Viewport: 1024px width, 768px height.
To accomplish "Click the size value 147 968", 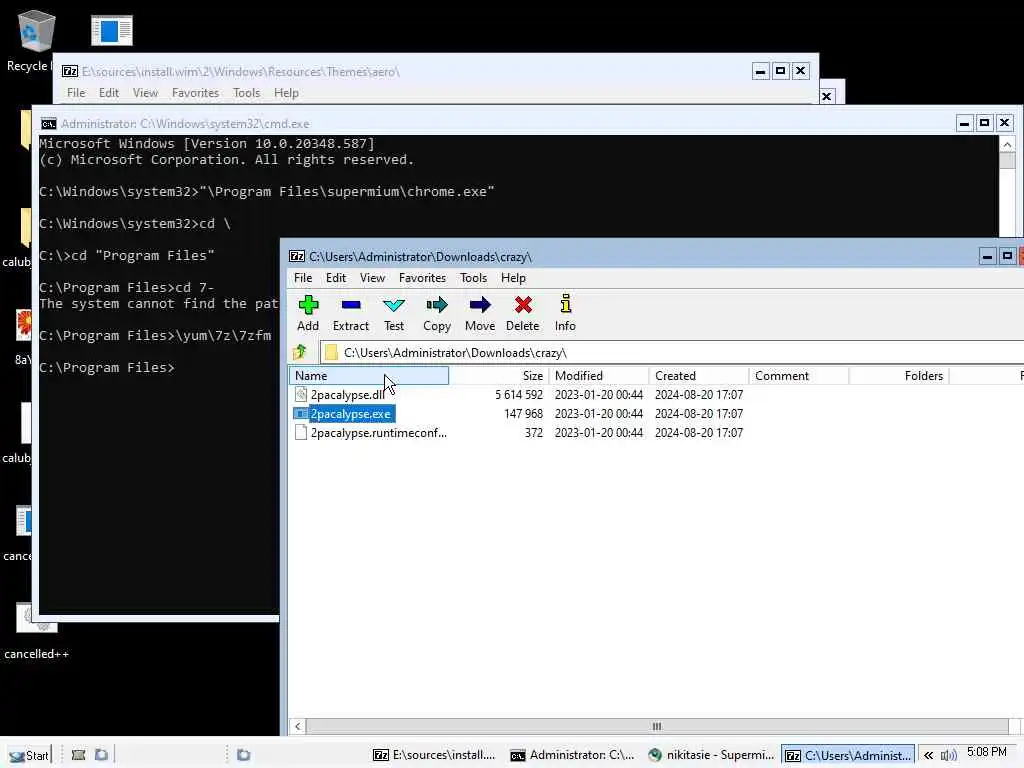I will click(523, 413).
